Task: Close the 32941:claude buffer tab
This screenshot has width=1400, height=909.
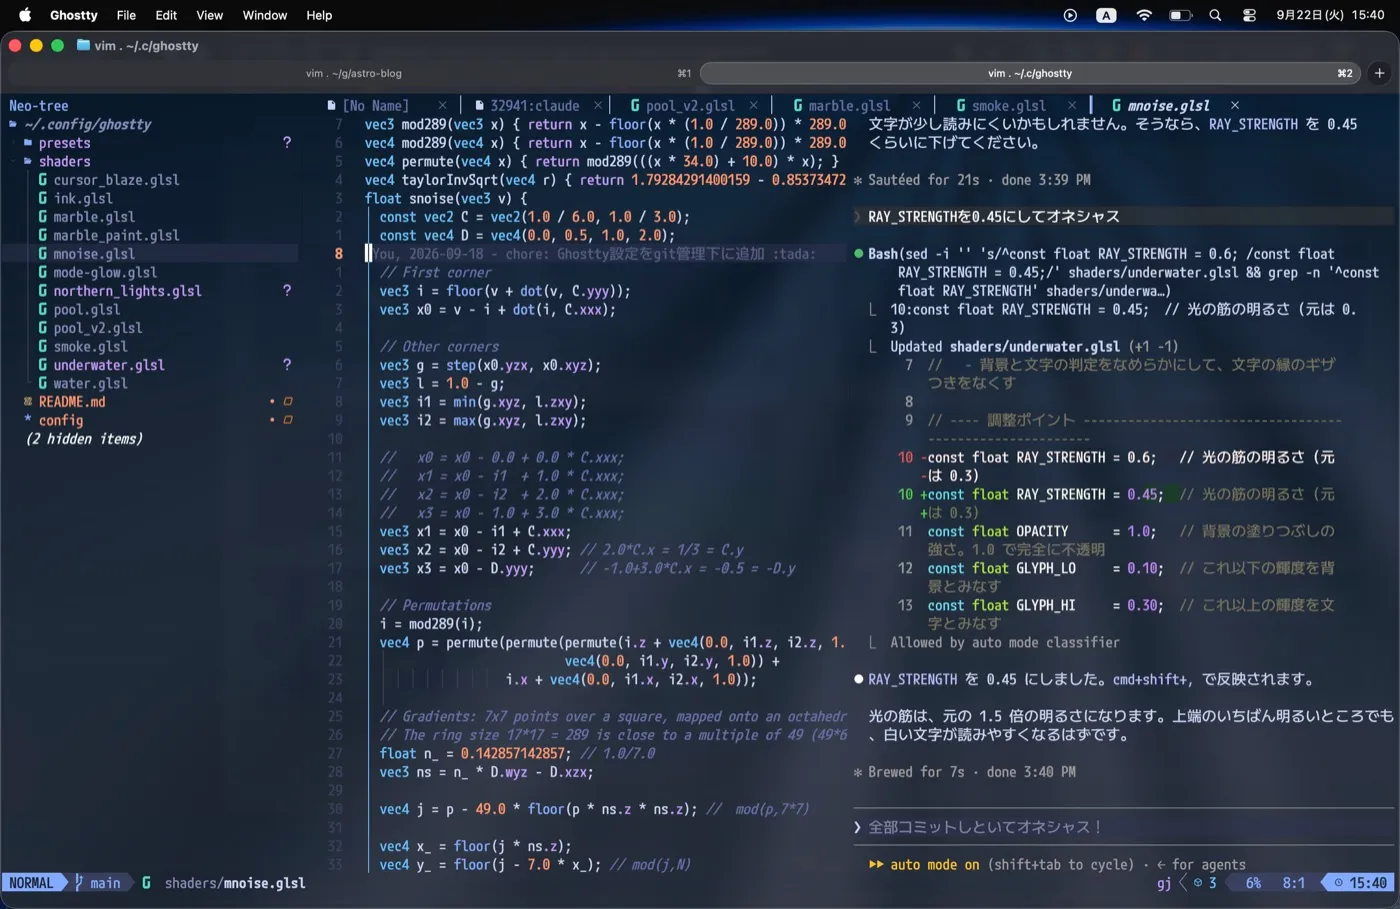Action: point(598,105)
